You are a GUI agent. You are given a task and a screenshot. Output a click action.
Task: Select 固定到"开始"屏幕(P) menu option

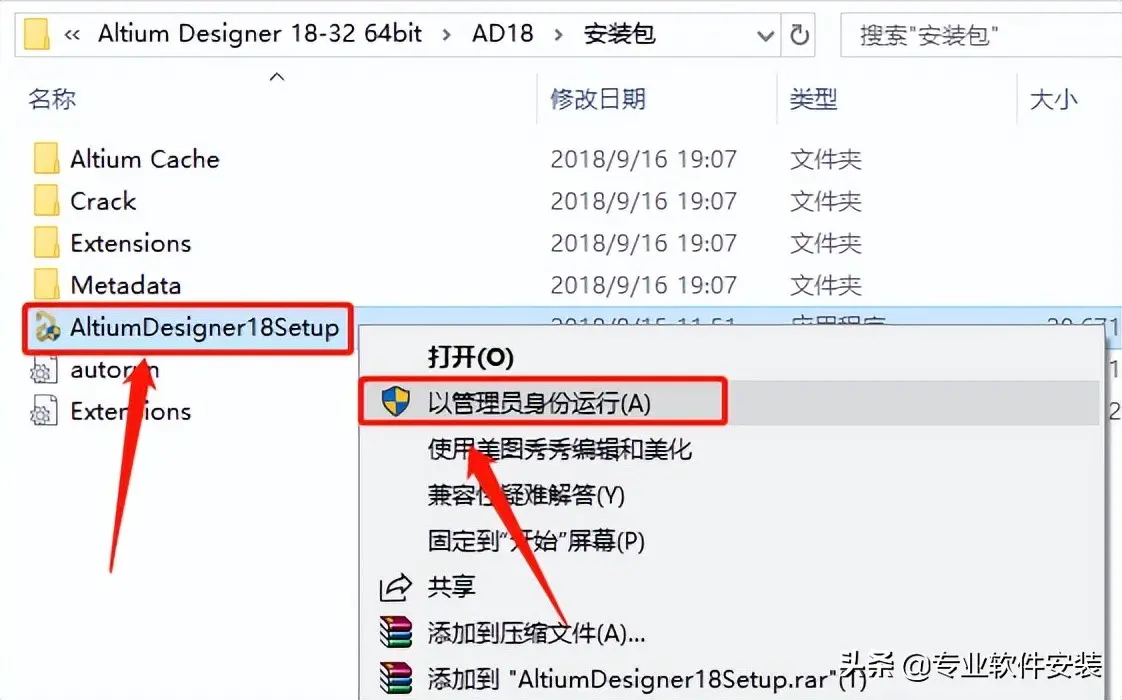(x=536, y=540)
